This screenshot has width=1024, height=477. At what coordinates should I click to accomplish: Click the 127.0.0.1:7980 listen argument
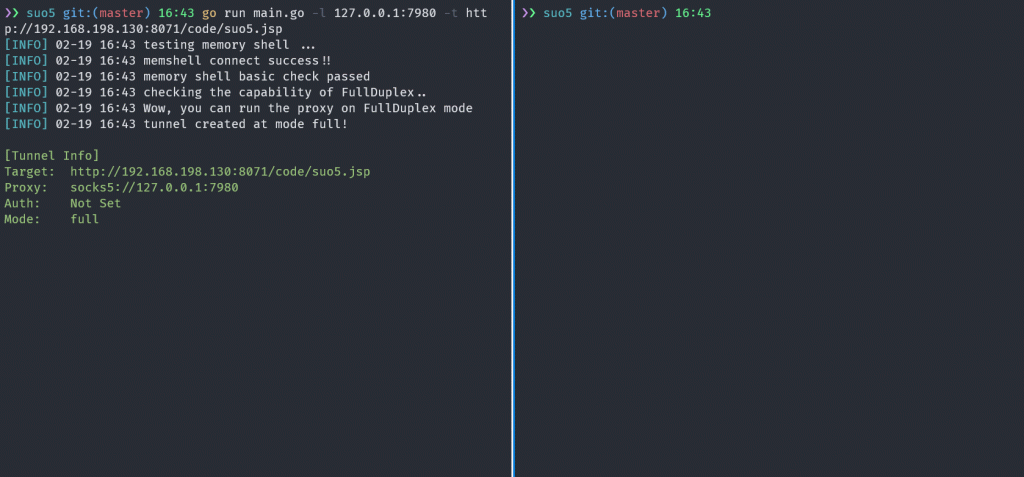tap(385, 13)
